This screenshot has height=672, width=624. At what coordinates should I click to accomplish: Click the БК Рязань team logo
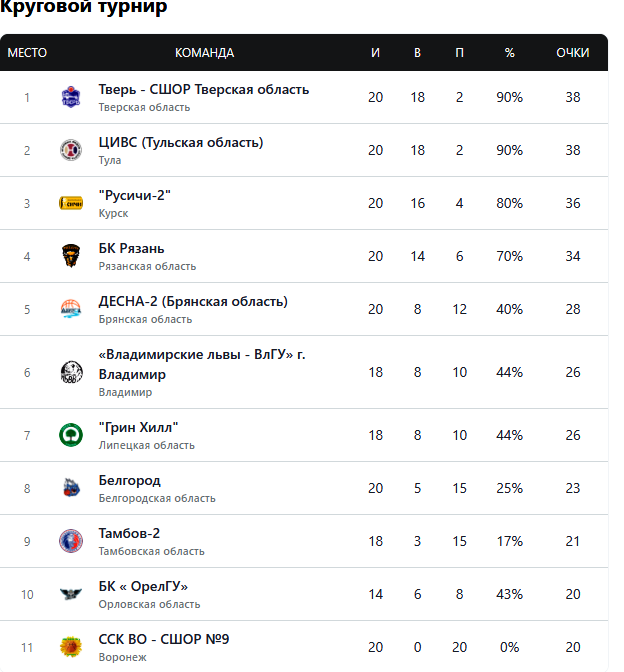(71, 256)
